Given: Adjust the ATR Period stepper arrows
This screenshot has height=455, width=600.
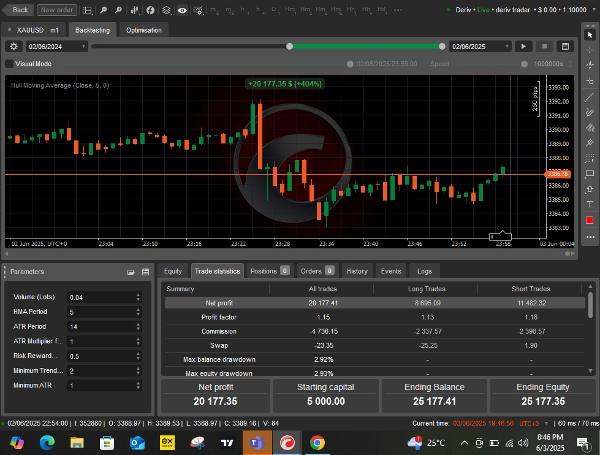Looking at the screenshot, I should tap(138, 326).
